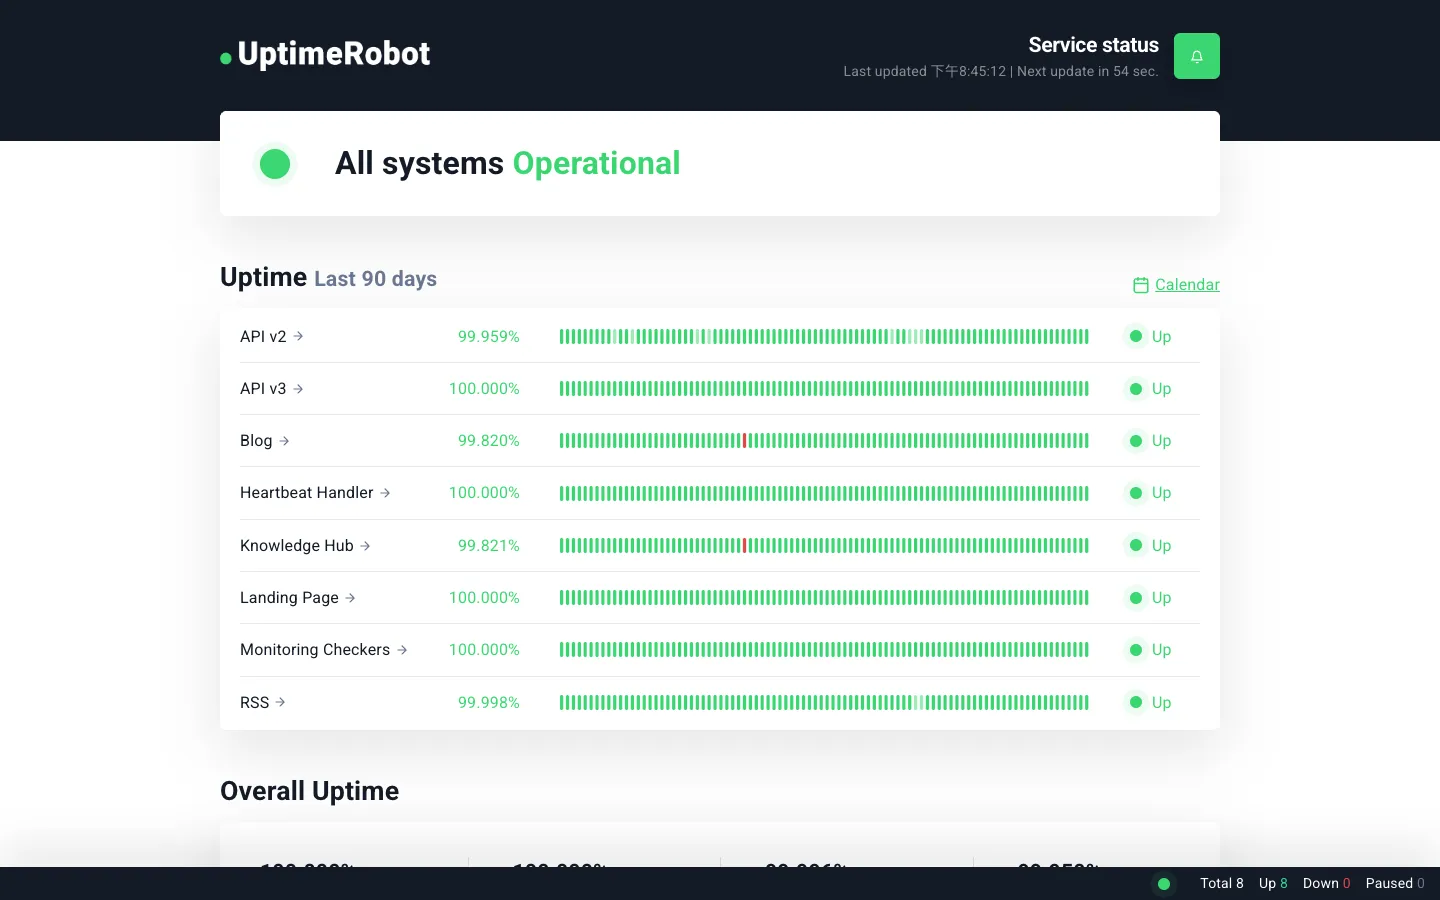Screen dimensions: 1440x900
Task: Open the Blog monitor details
Action: [256, 441]
